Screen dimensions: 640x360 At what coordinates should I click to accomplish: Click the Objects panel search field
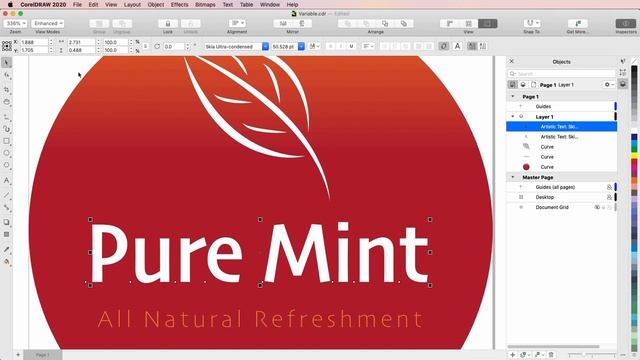562,73
